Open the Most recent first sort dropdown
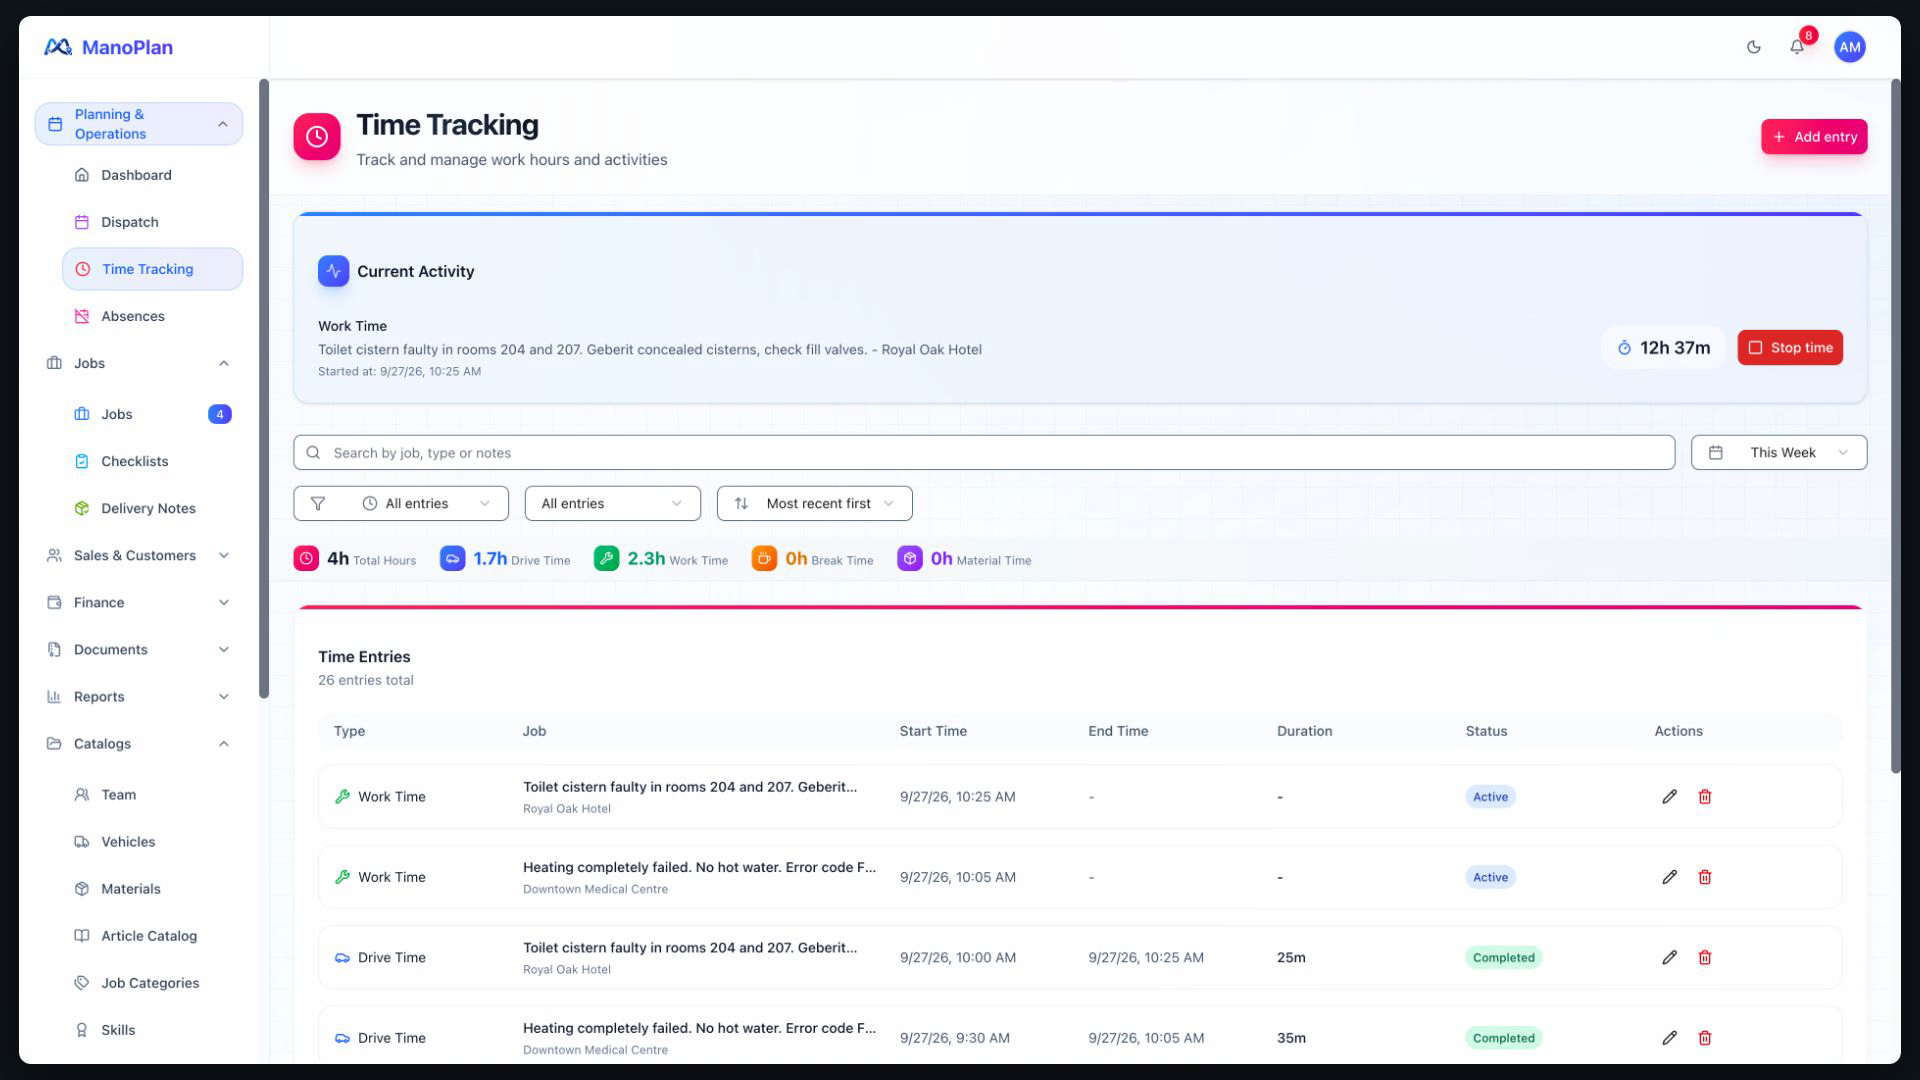The image size is (1920, 1080). click(x=814, y=504)
